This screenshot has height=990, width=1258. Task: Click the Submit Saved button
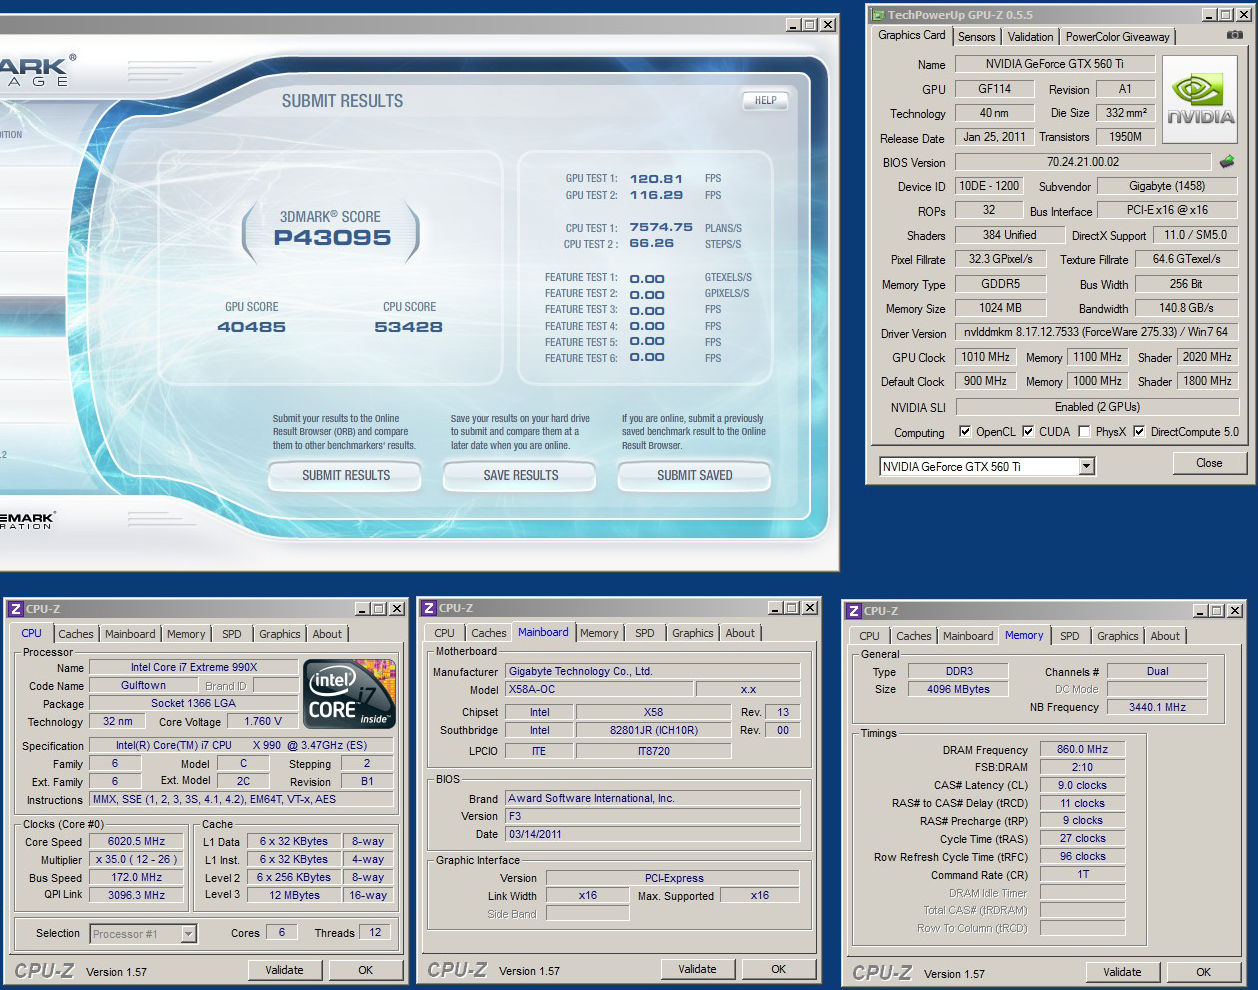point(695,476)
